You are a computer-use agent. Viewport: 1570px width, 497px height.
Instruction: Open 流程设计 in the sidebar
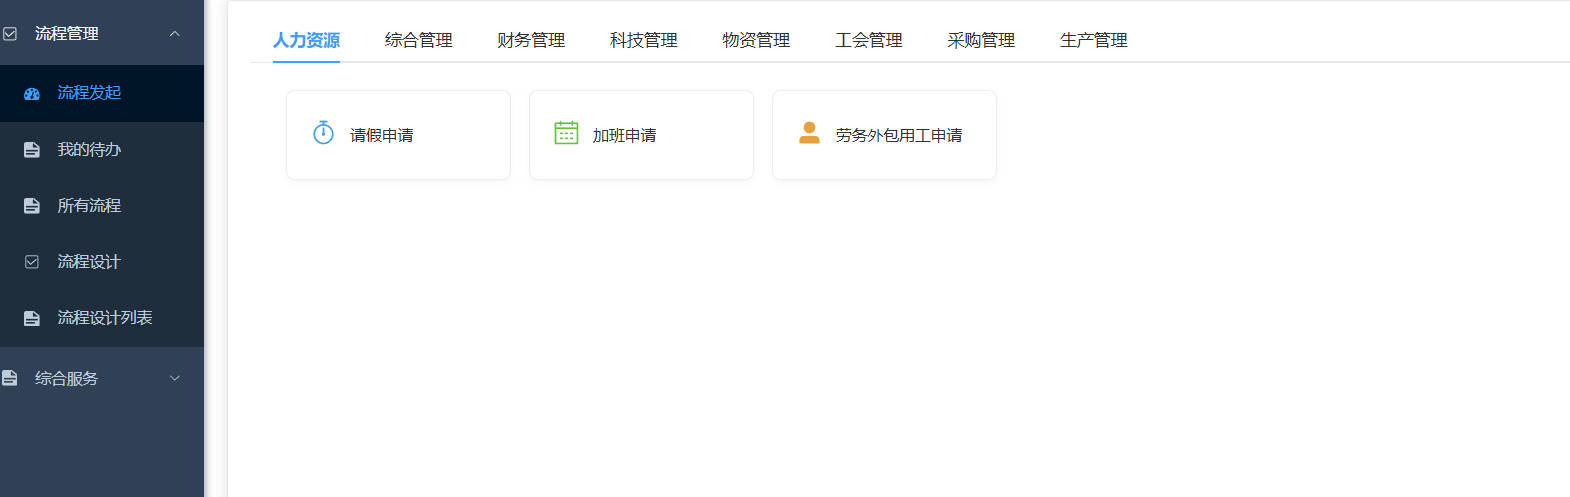click(102, 262)
